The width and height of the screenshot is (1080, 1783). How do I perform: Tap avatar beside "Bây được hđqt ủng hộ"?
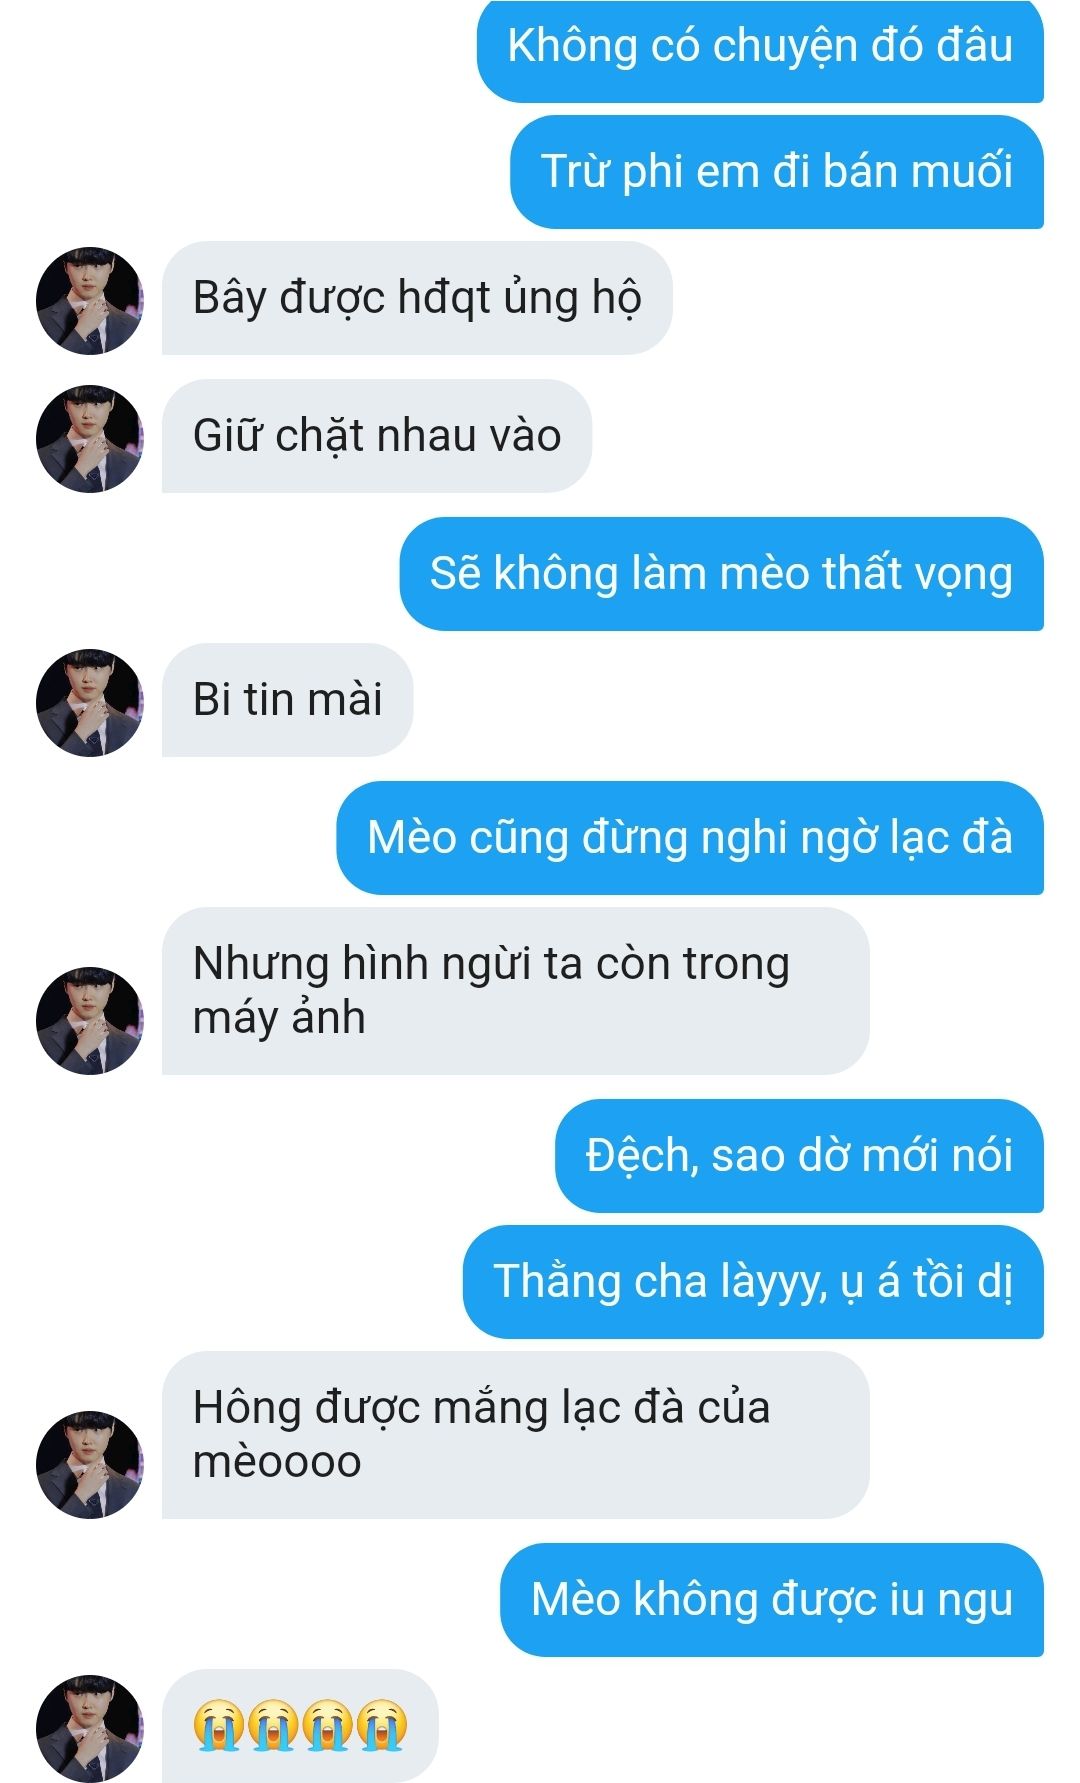pyautogui.click(x=90, y=300)
